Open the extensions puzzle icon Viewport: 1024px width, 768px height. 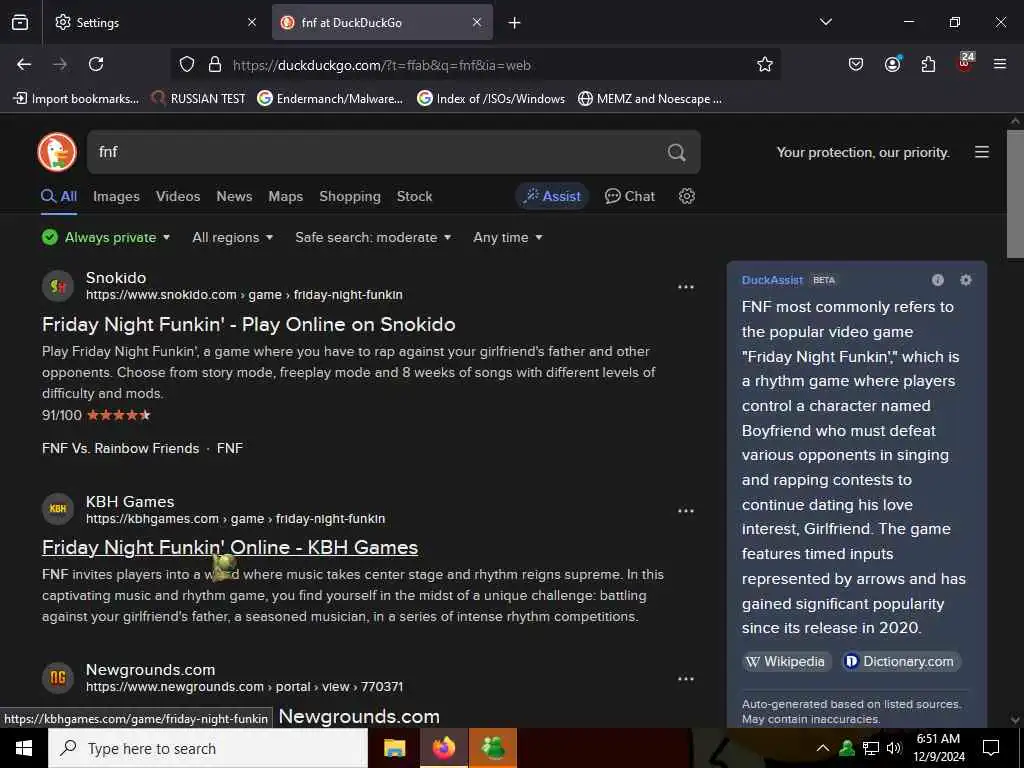pyautogui.click(x=928, y=64)
